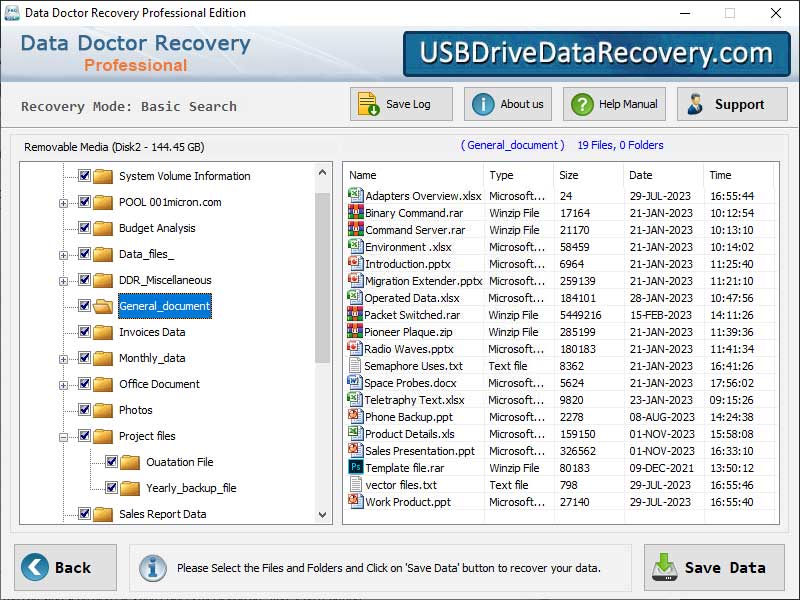The height and width of the screenshot is (600, 800).
Task: Click the PowerPoint icon beside Introduction.pptx
Action: (x=358, y=264)
